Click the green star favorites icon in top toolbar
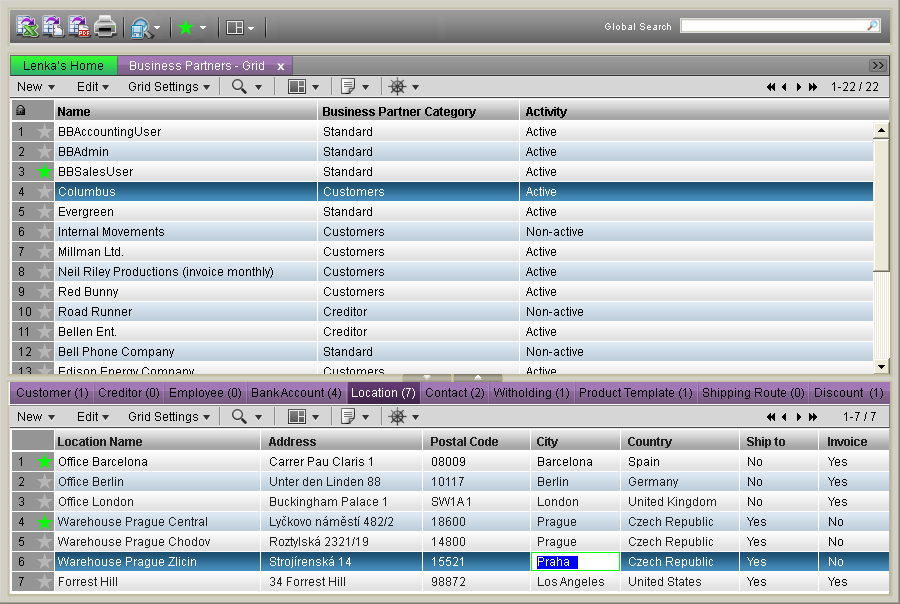This screenshot has width=900, height=604. [x=185, y=28]
